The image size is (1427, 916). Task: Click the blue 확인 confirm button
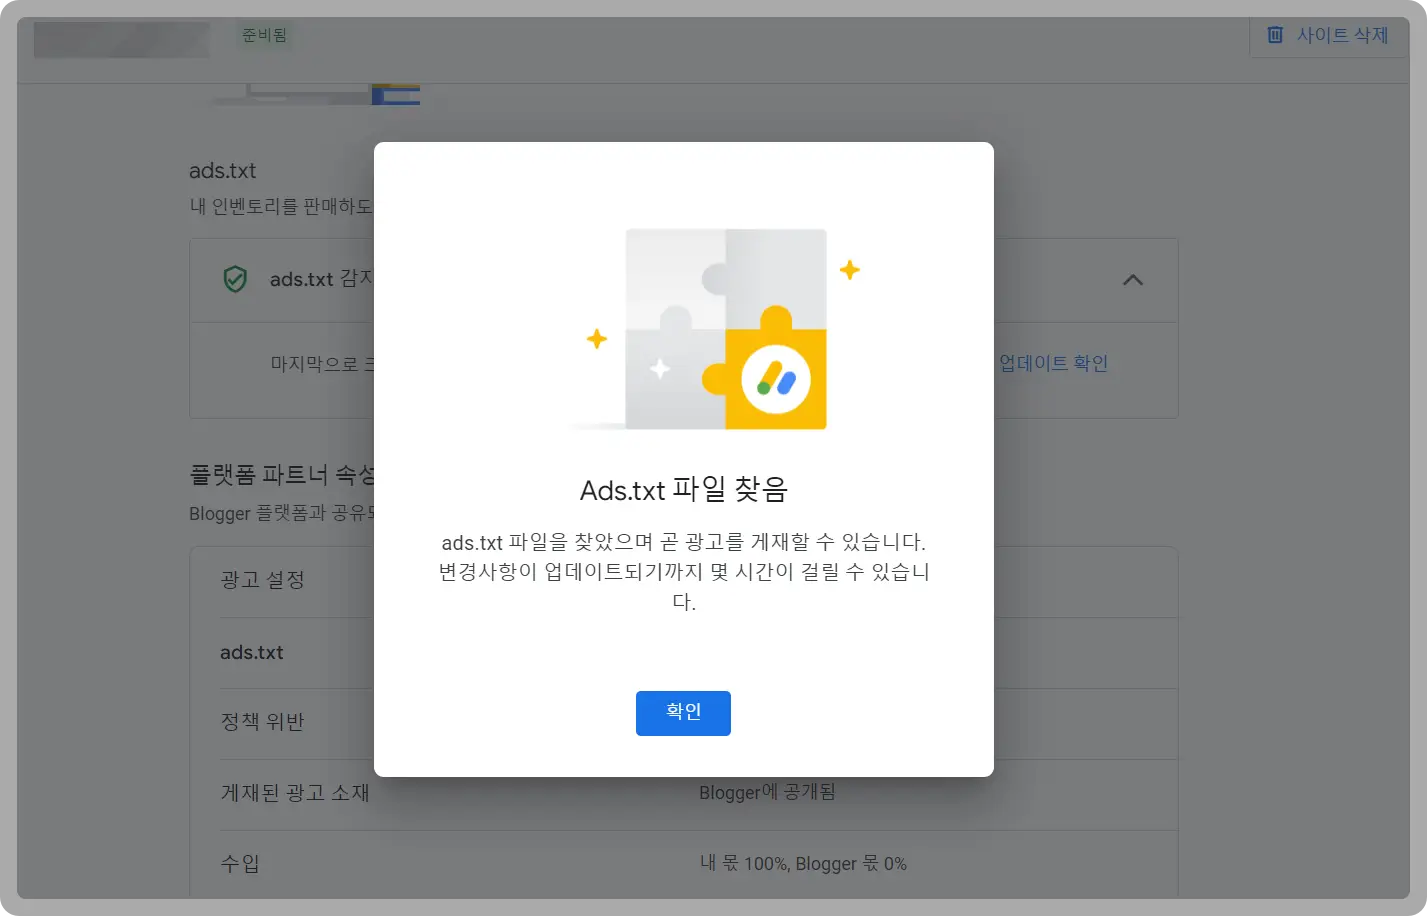tap(683, 713)
